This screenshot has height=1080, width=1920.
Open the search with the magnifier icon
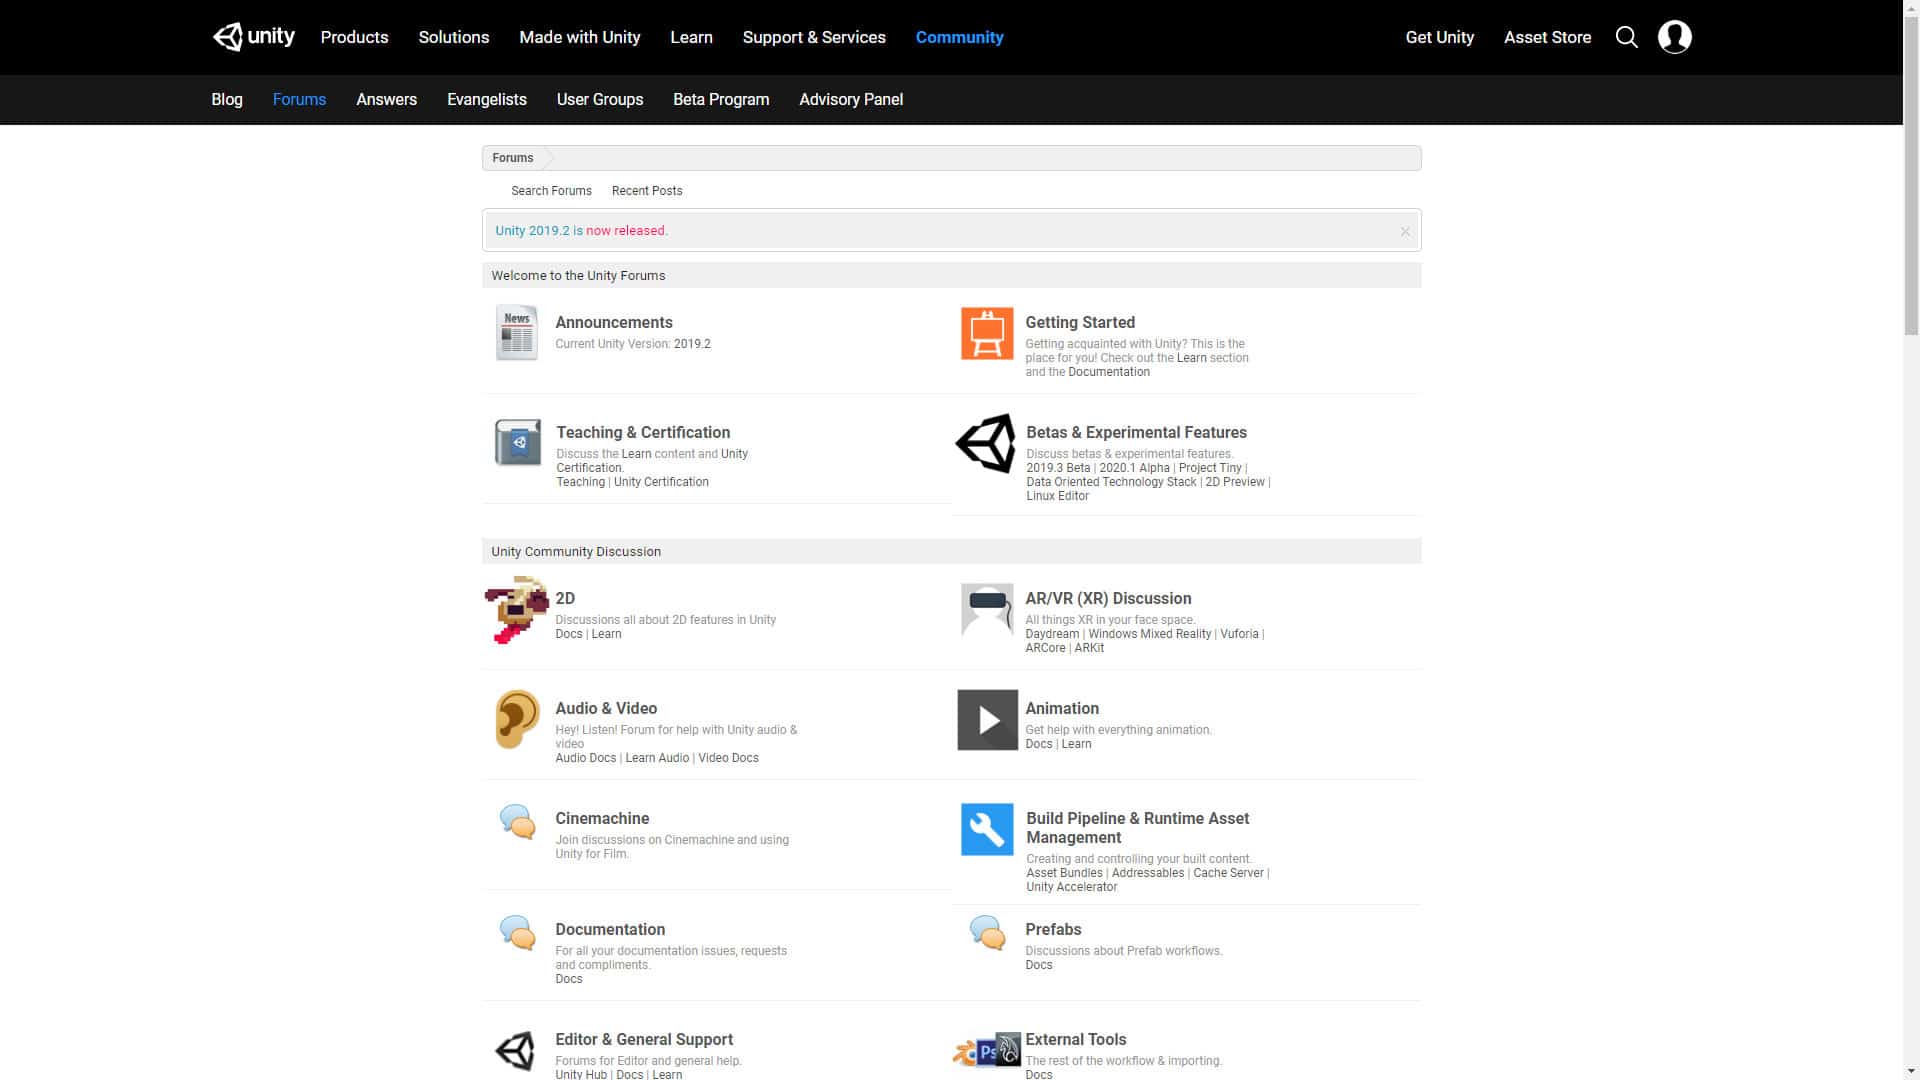tap(1627, 37)
